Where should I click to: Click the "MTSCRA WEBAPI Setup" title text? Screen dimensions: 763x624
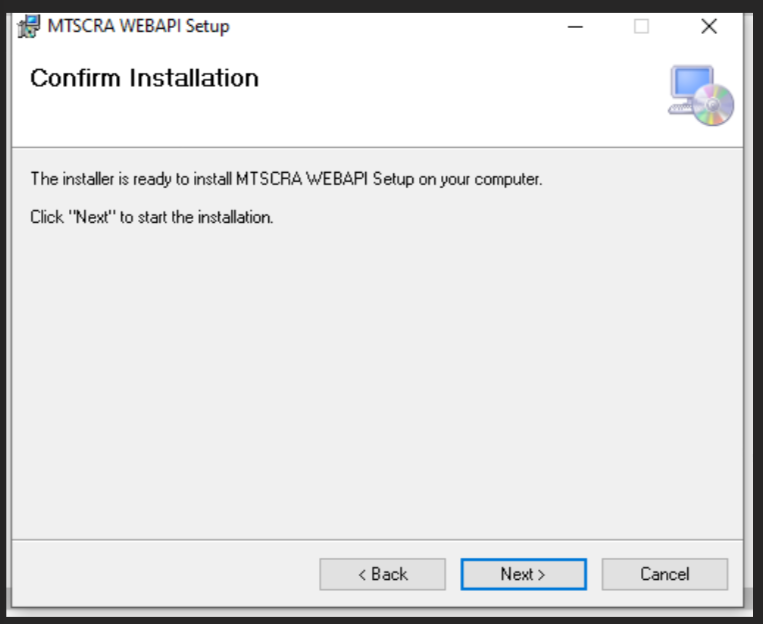138,27
